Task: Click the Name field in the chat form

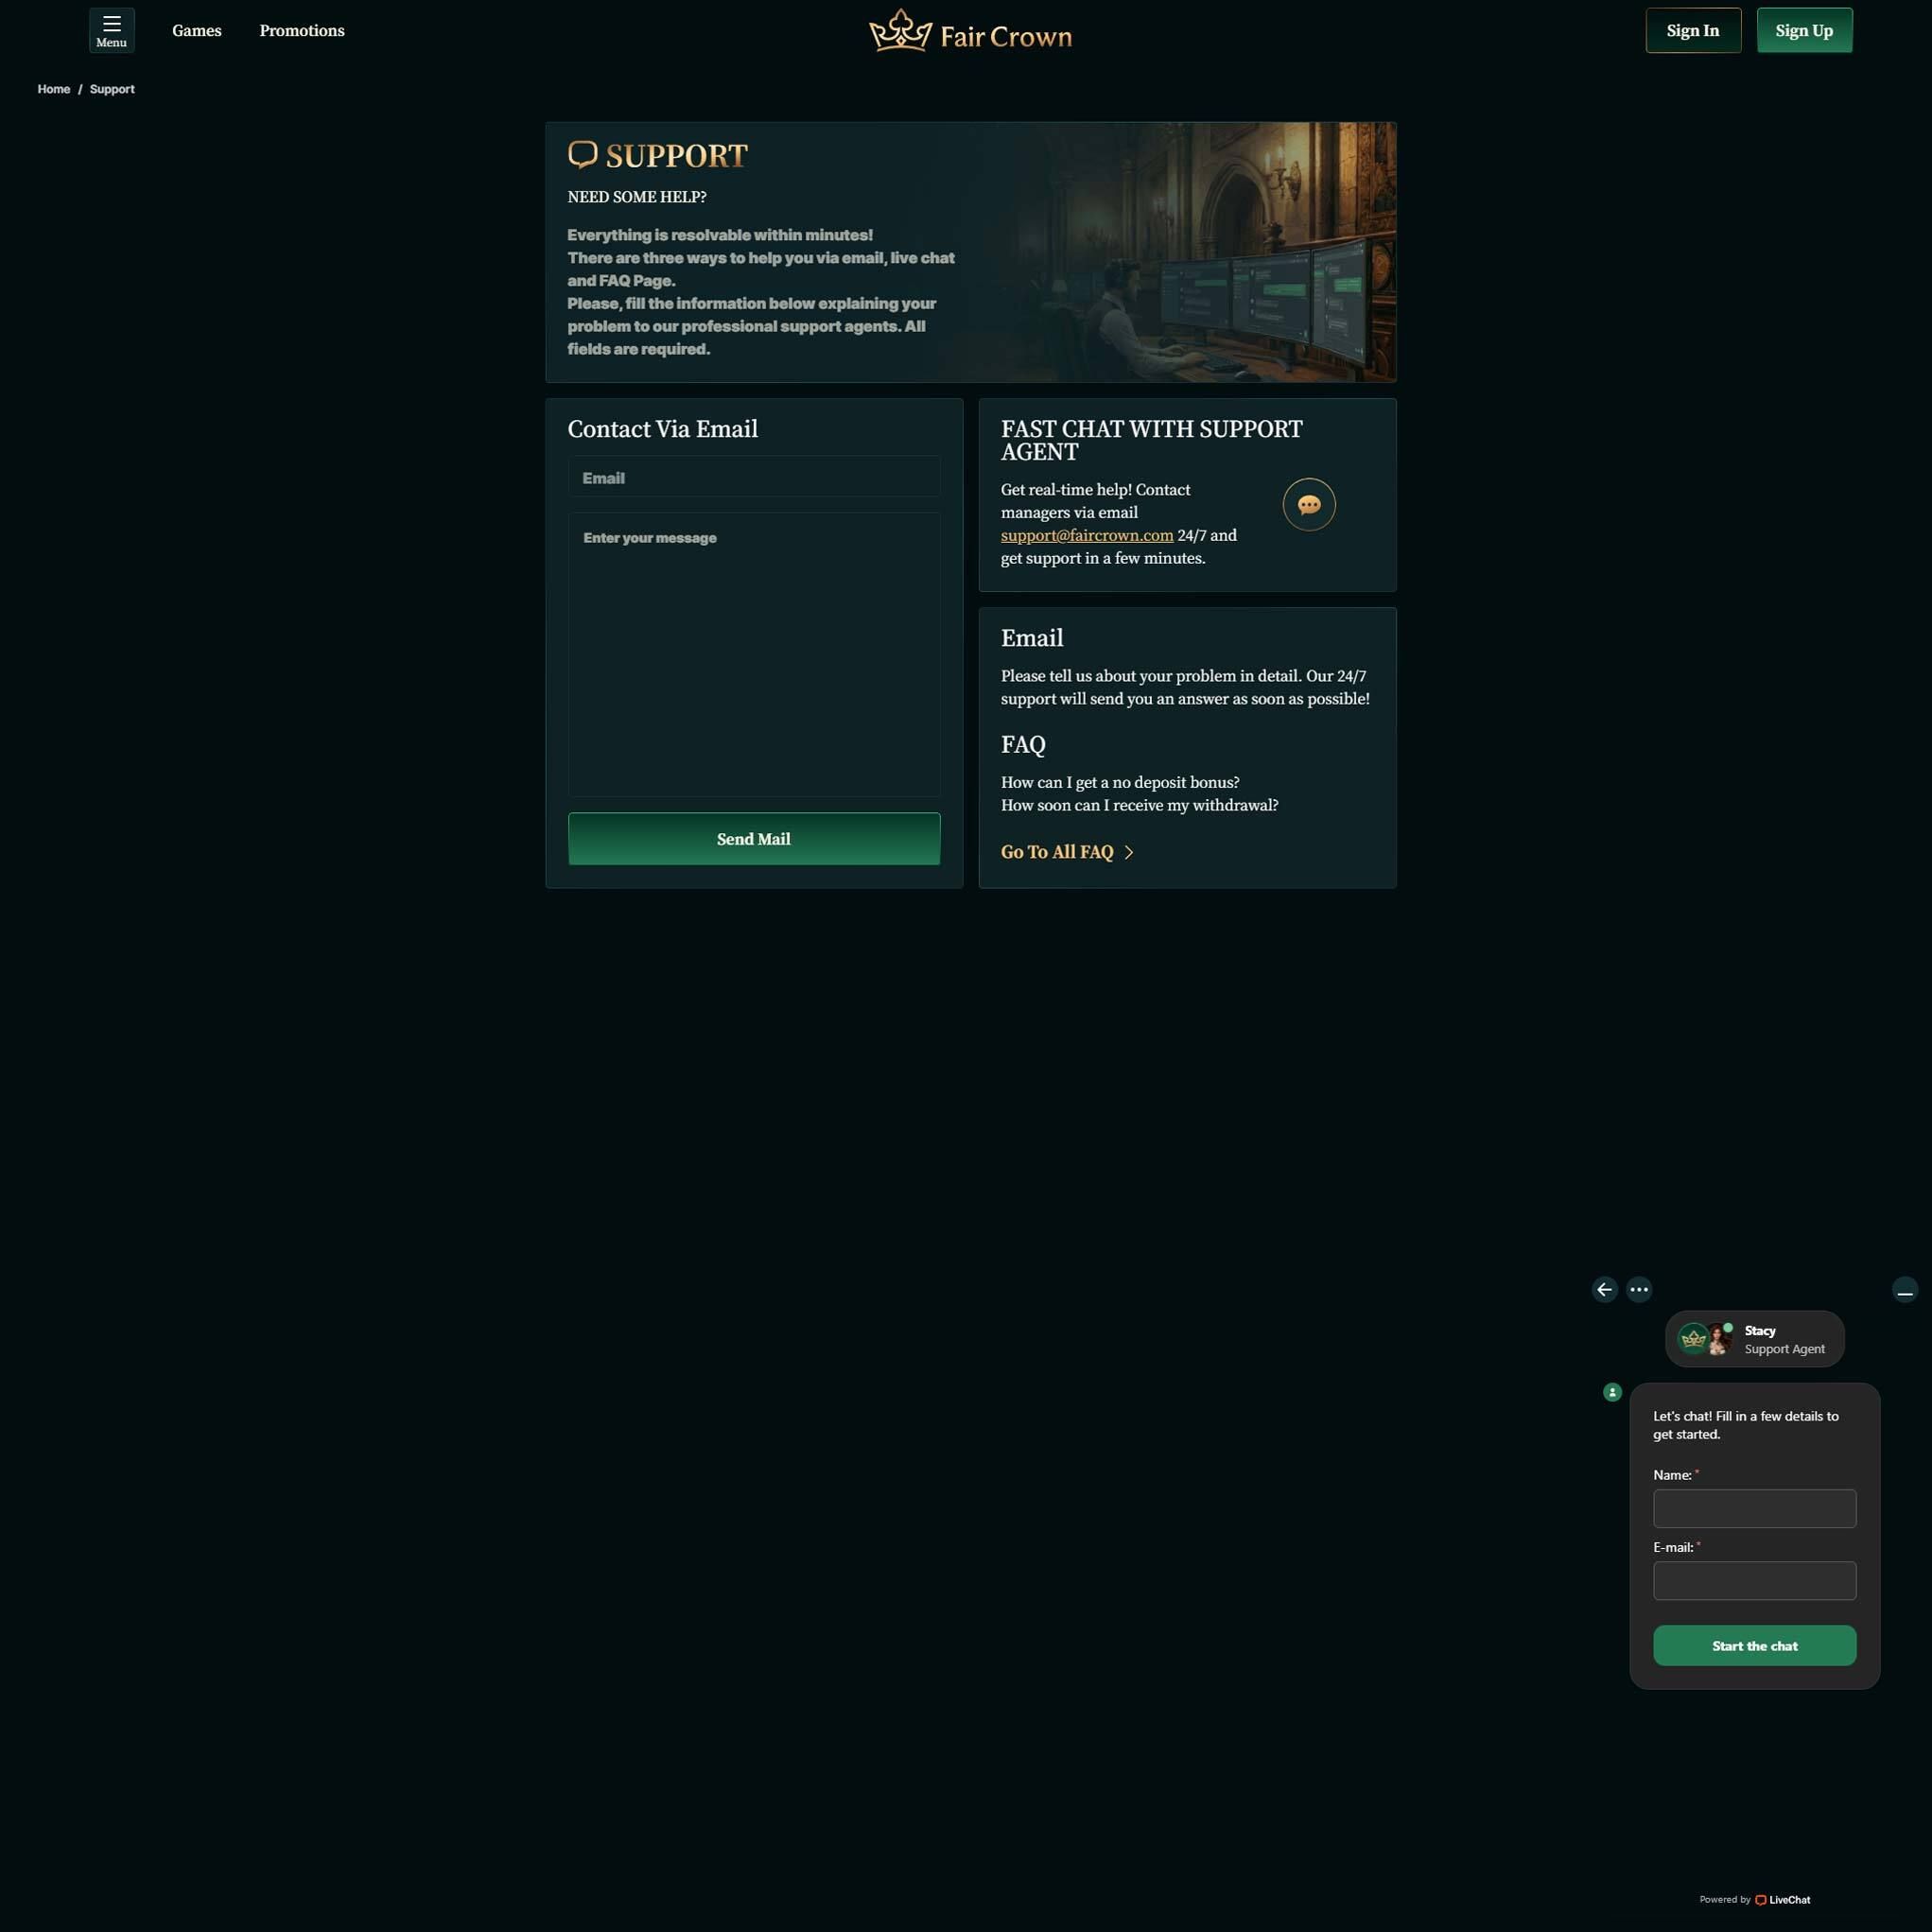Action: pos(1754,1508)
